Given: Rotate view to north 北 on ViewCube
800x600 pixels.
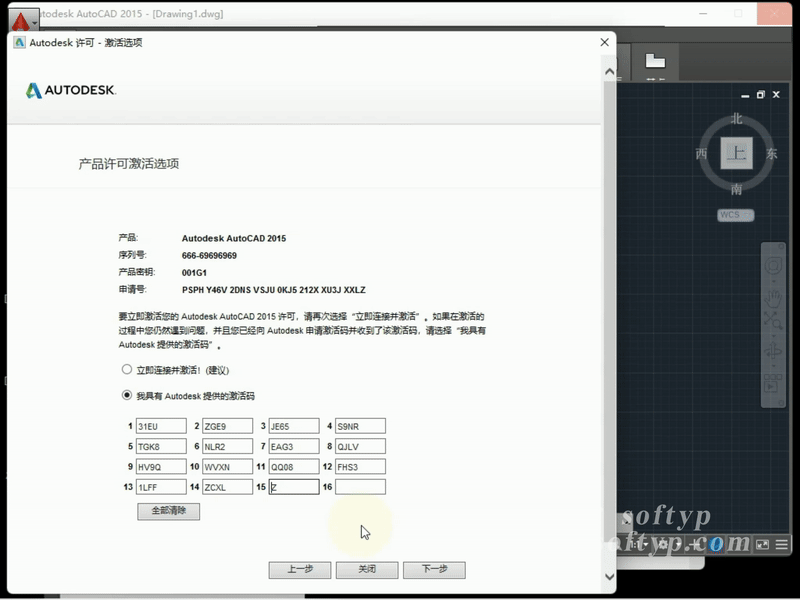Looking at the screenshot, I should click(x=736, y=119).
